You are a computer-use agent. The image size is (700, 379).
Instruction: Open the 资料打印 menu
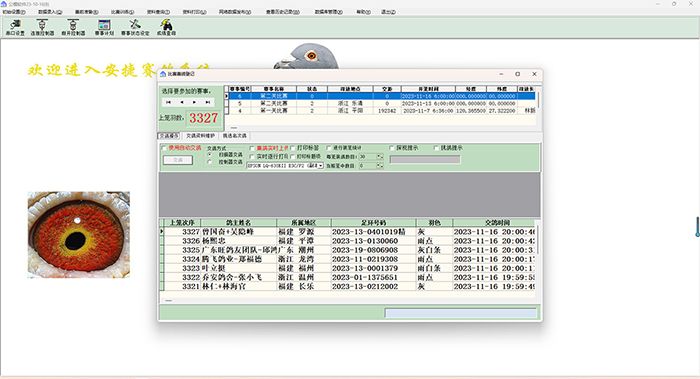(194, 12)
